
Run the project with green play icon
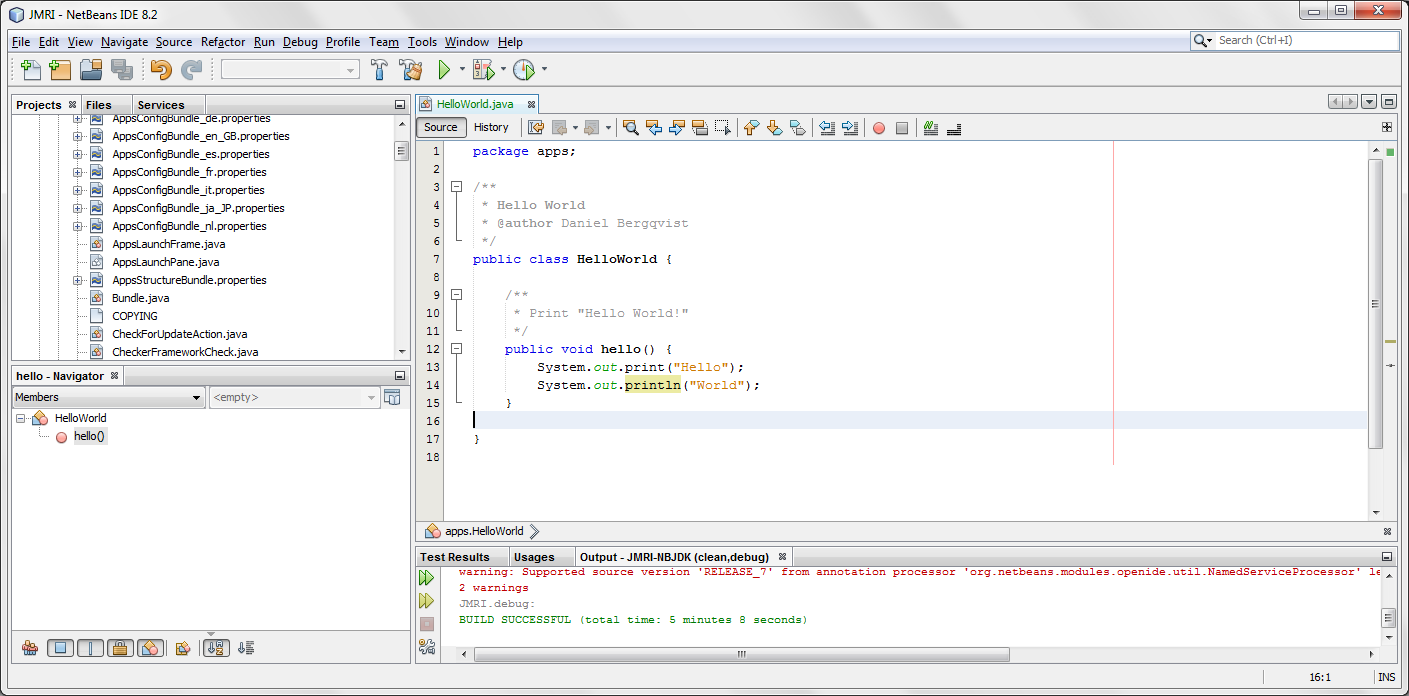[445, 70]
